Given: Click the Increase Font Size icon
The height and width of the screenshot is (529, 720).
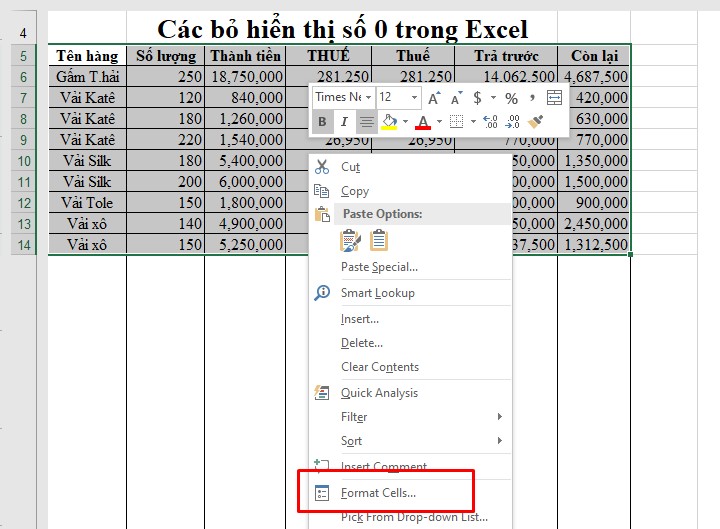Looking at the screenshot, I should click(434, 98).
